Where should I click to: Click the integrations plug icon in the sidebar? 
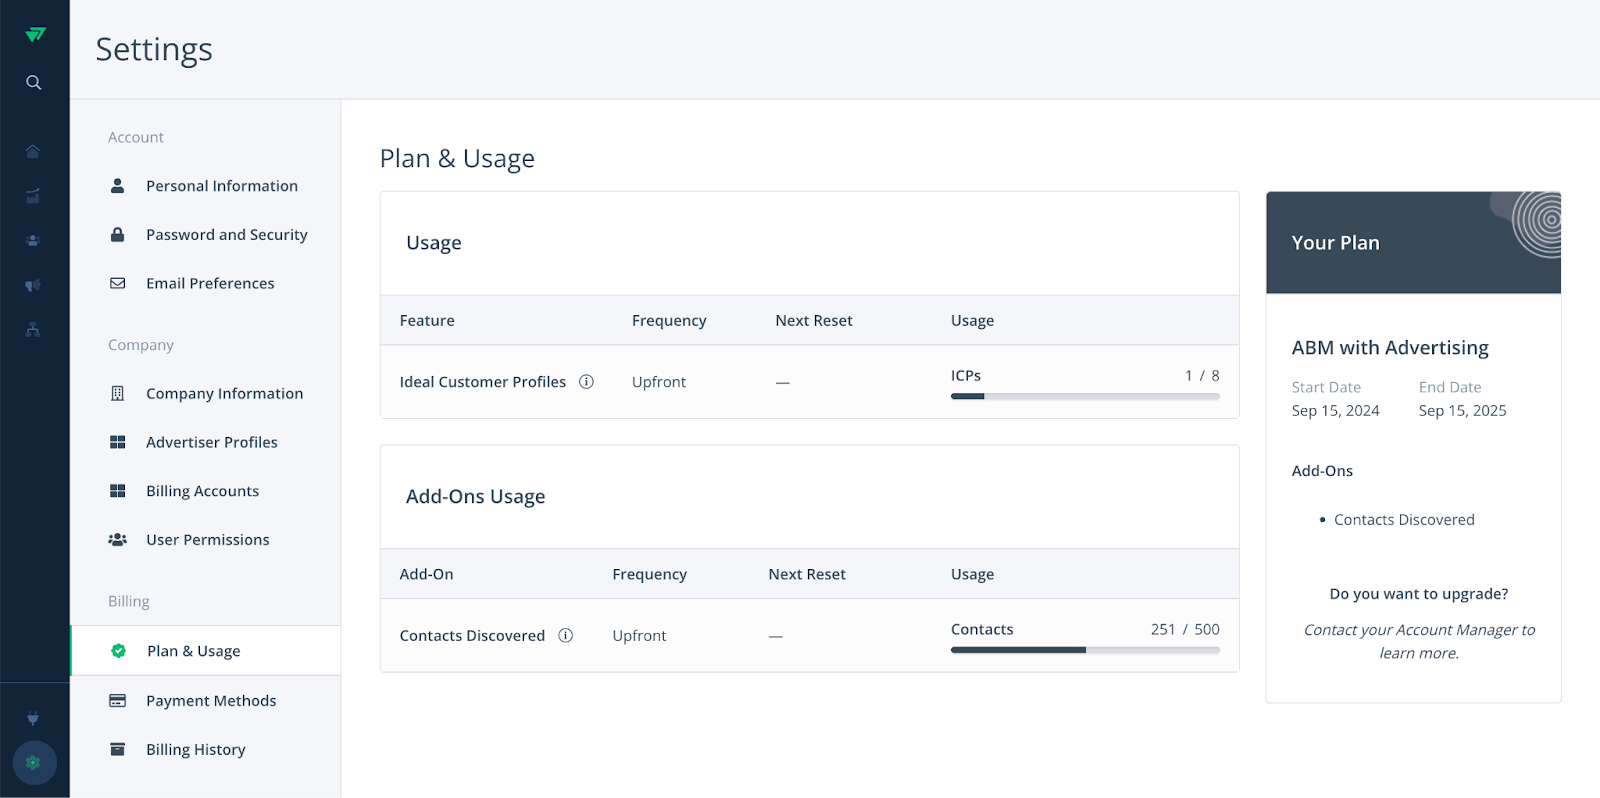(x=33, y=718)
